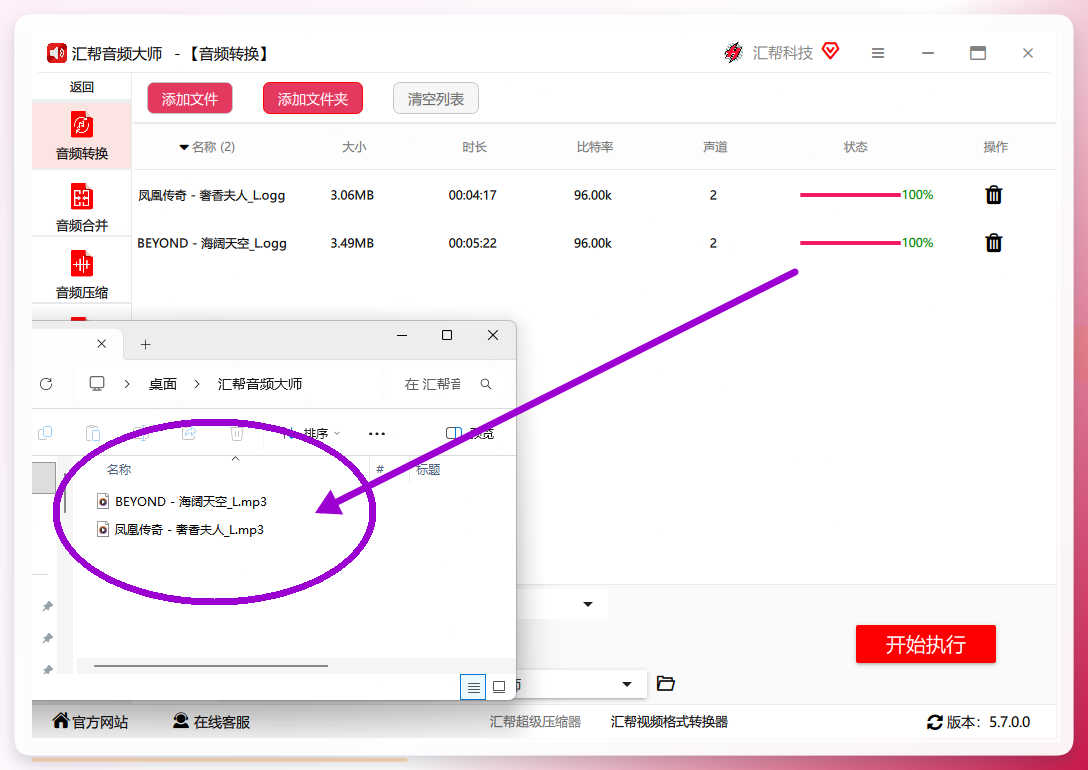Image resolution: width=1088 pixels, height=770 pixels.
Task: Click the Explorer # column header
Action: point(380,470)
